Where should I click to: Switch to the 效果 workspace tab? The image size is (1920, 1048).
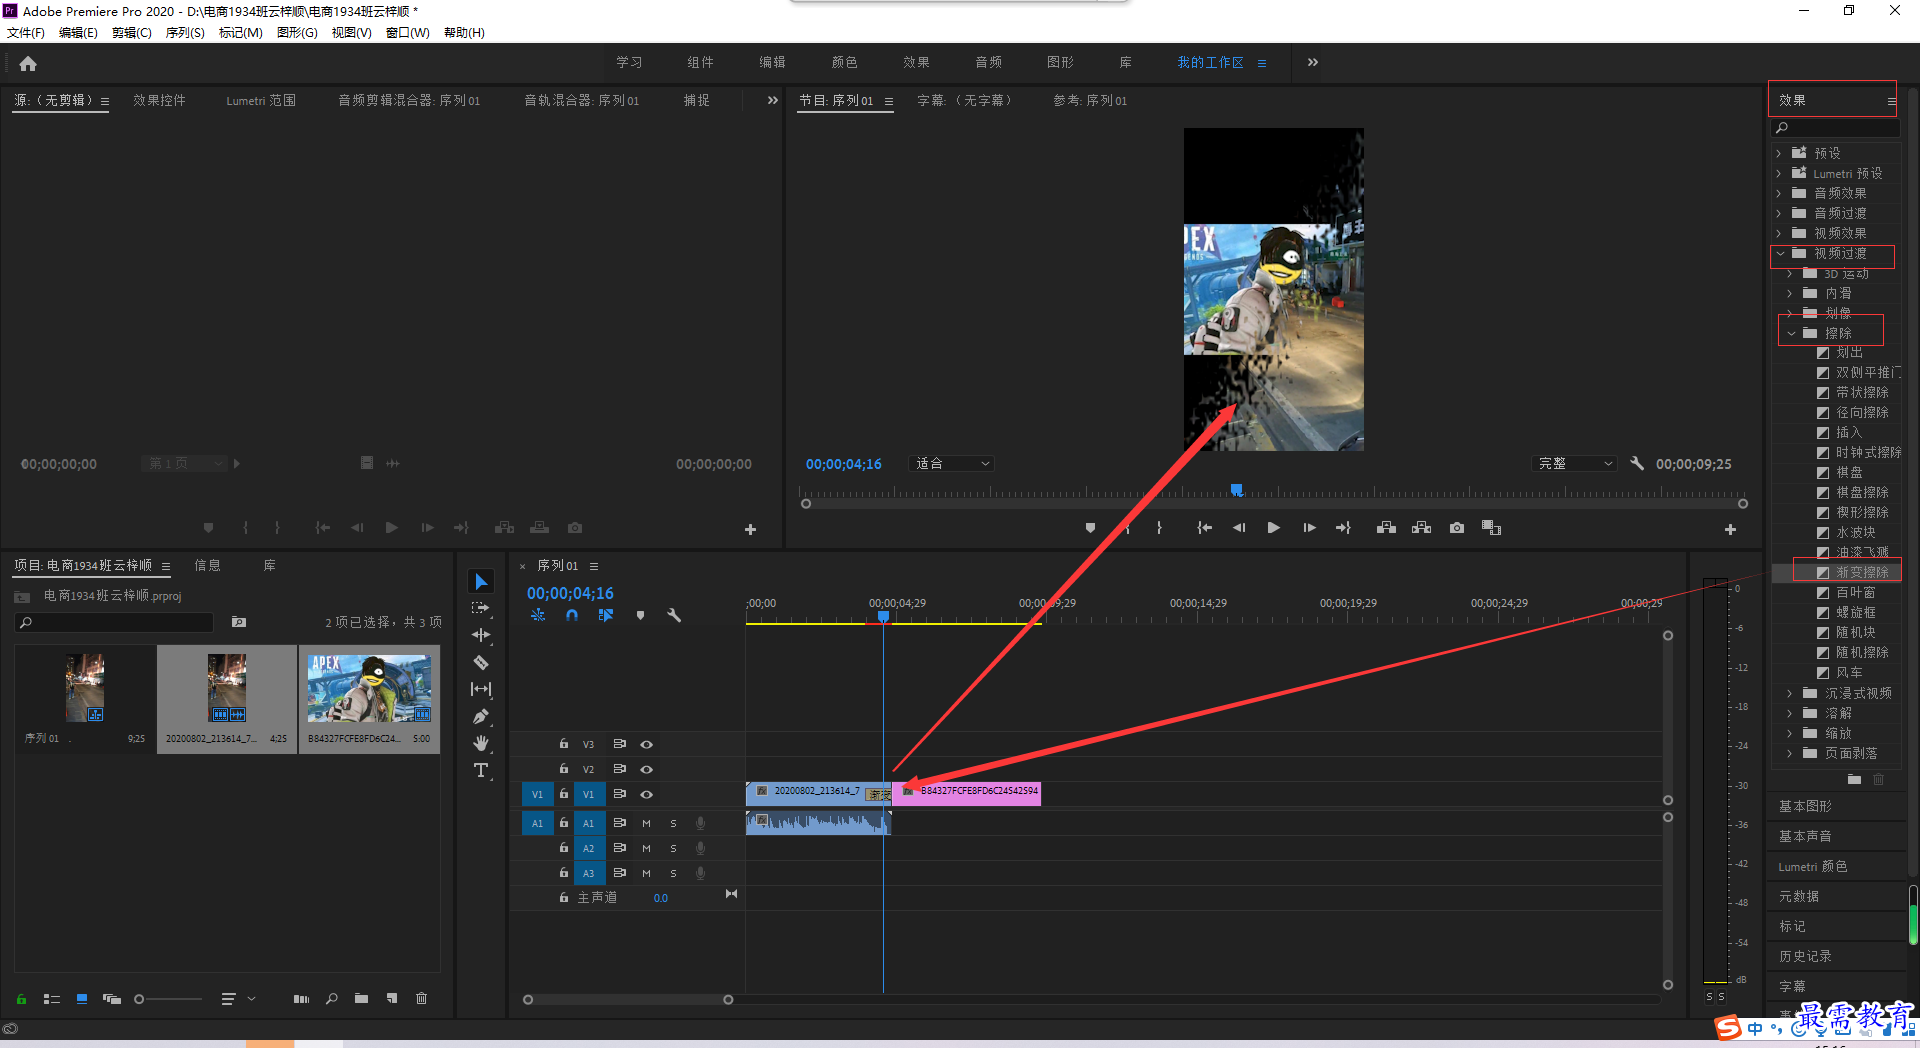tap(916, 62)
